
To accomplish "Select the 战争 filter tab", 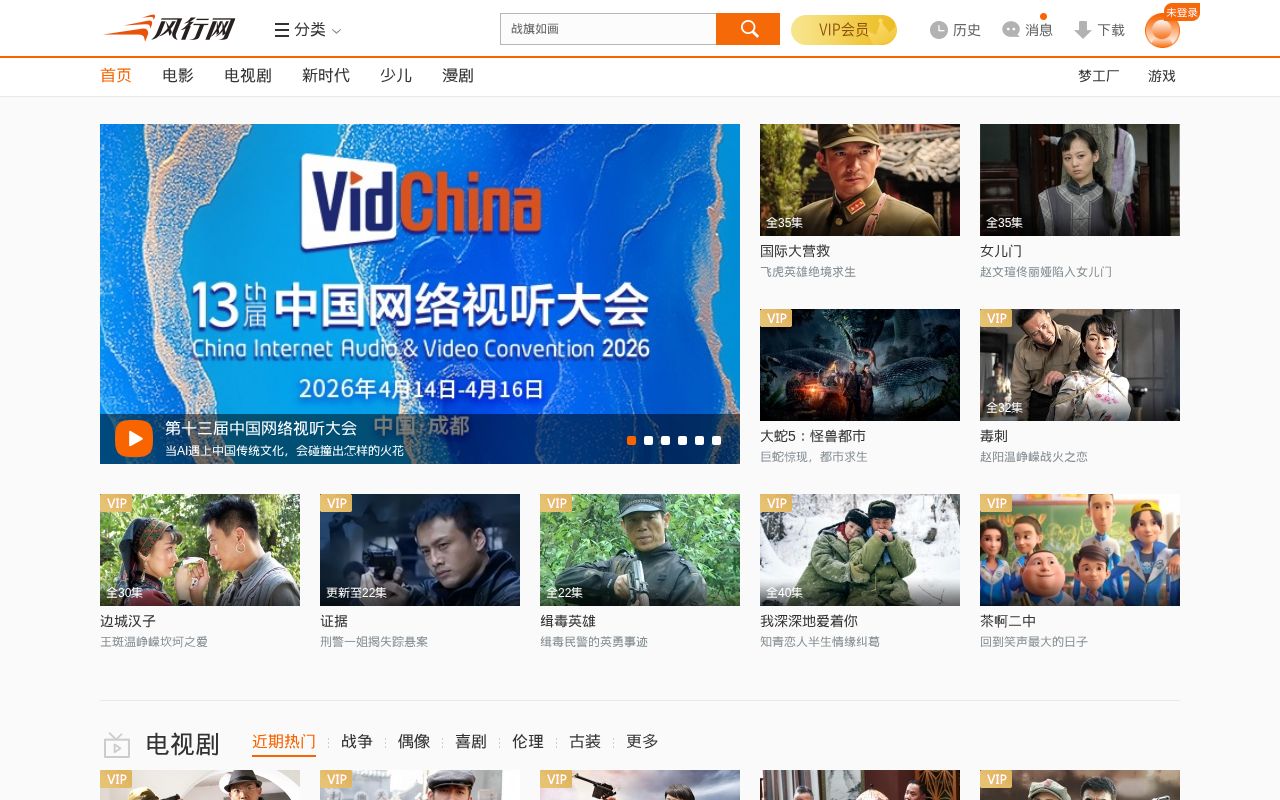I will click(357, 741).
